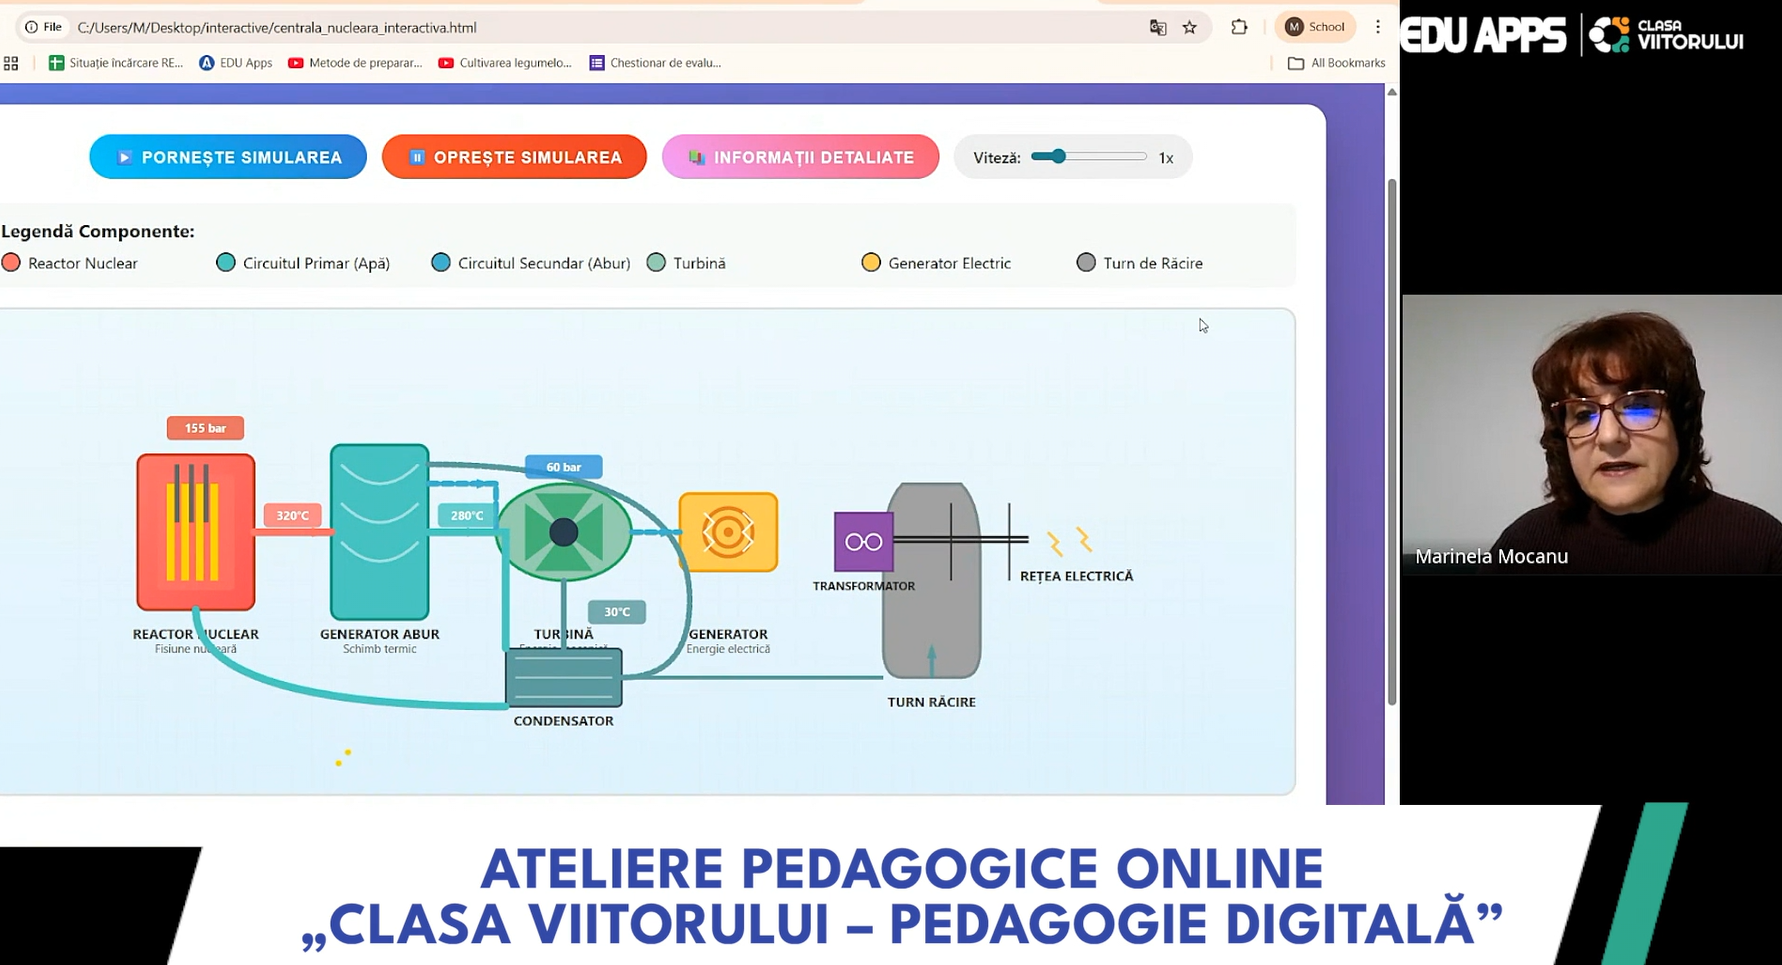Click the REȚEA ELECTRICĂ label
Image resolution: width=1782 pixels, height=965 pixels.
(1076, 576)
